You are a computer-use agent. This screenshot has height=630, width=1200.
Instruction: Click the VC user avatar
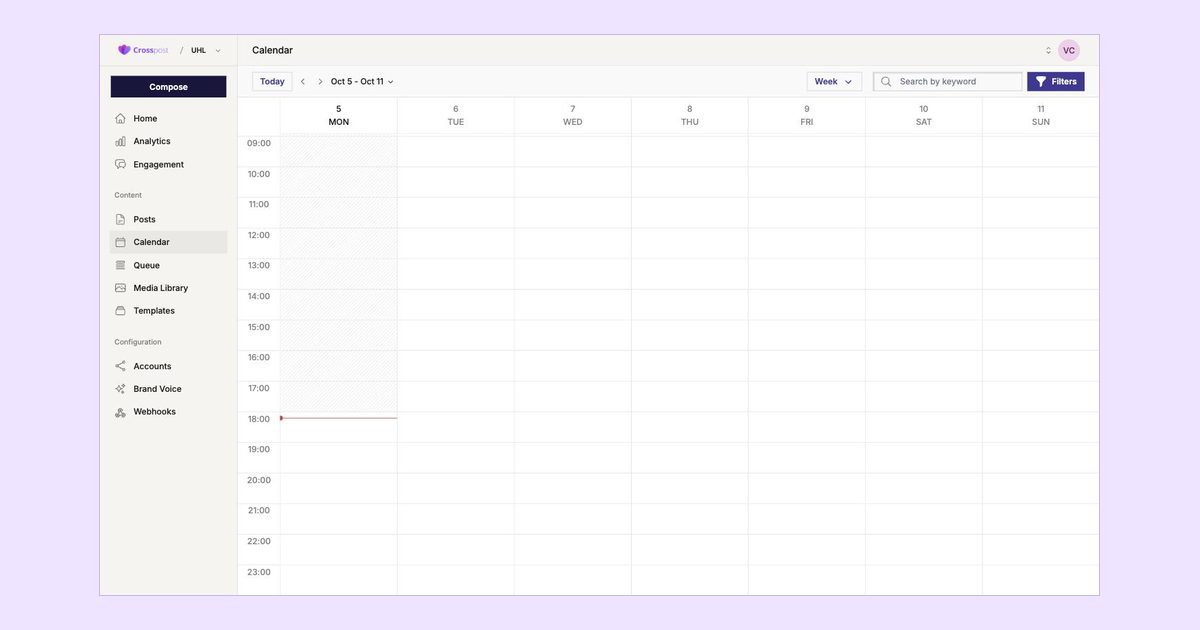click(1069, 50)
